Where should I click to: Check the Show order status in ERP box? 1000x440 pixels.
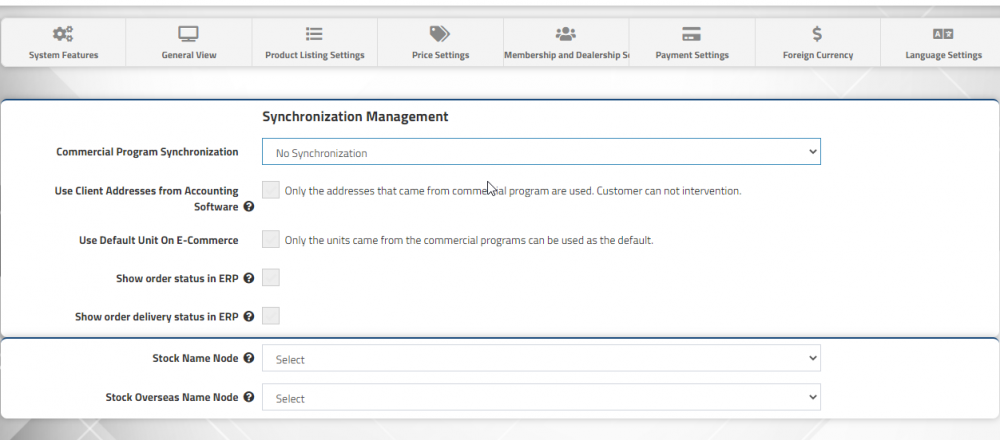tap(271, 278)
